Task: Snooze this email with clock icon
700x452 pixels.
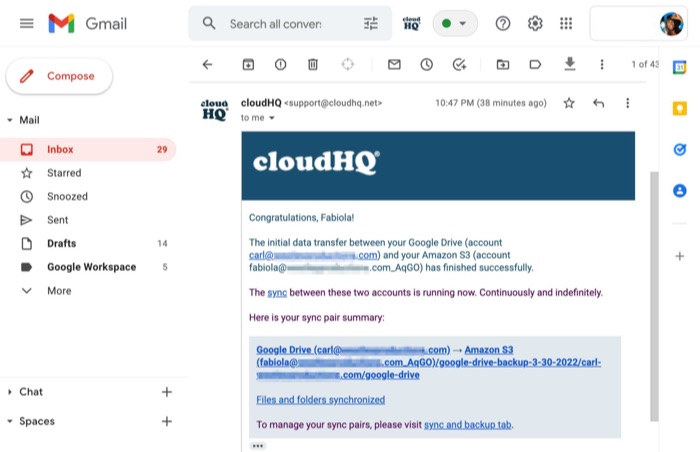Action: pyautogui.click(x=426, y=65)
